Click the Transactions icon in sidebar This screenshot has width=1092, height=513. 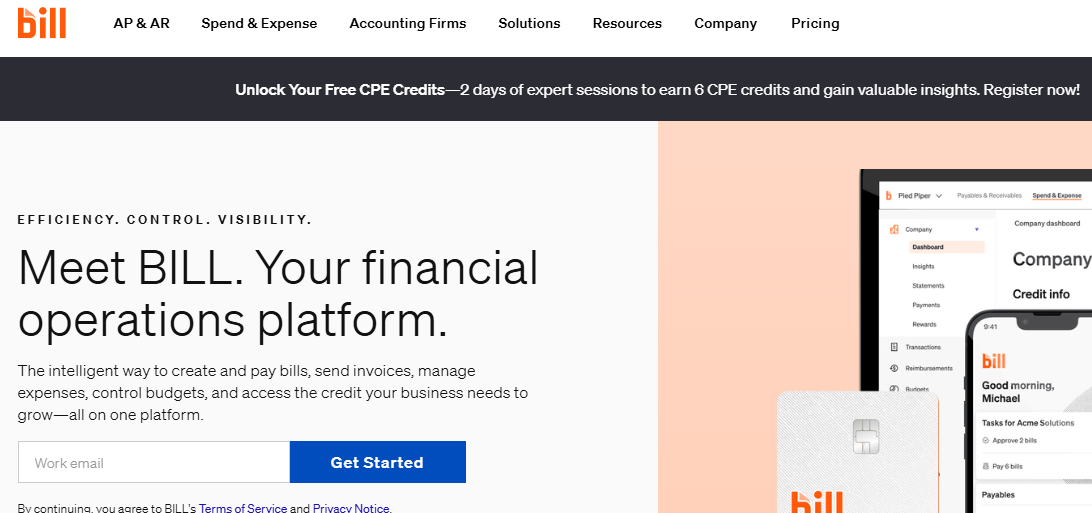point(893,347)
